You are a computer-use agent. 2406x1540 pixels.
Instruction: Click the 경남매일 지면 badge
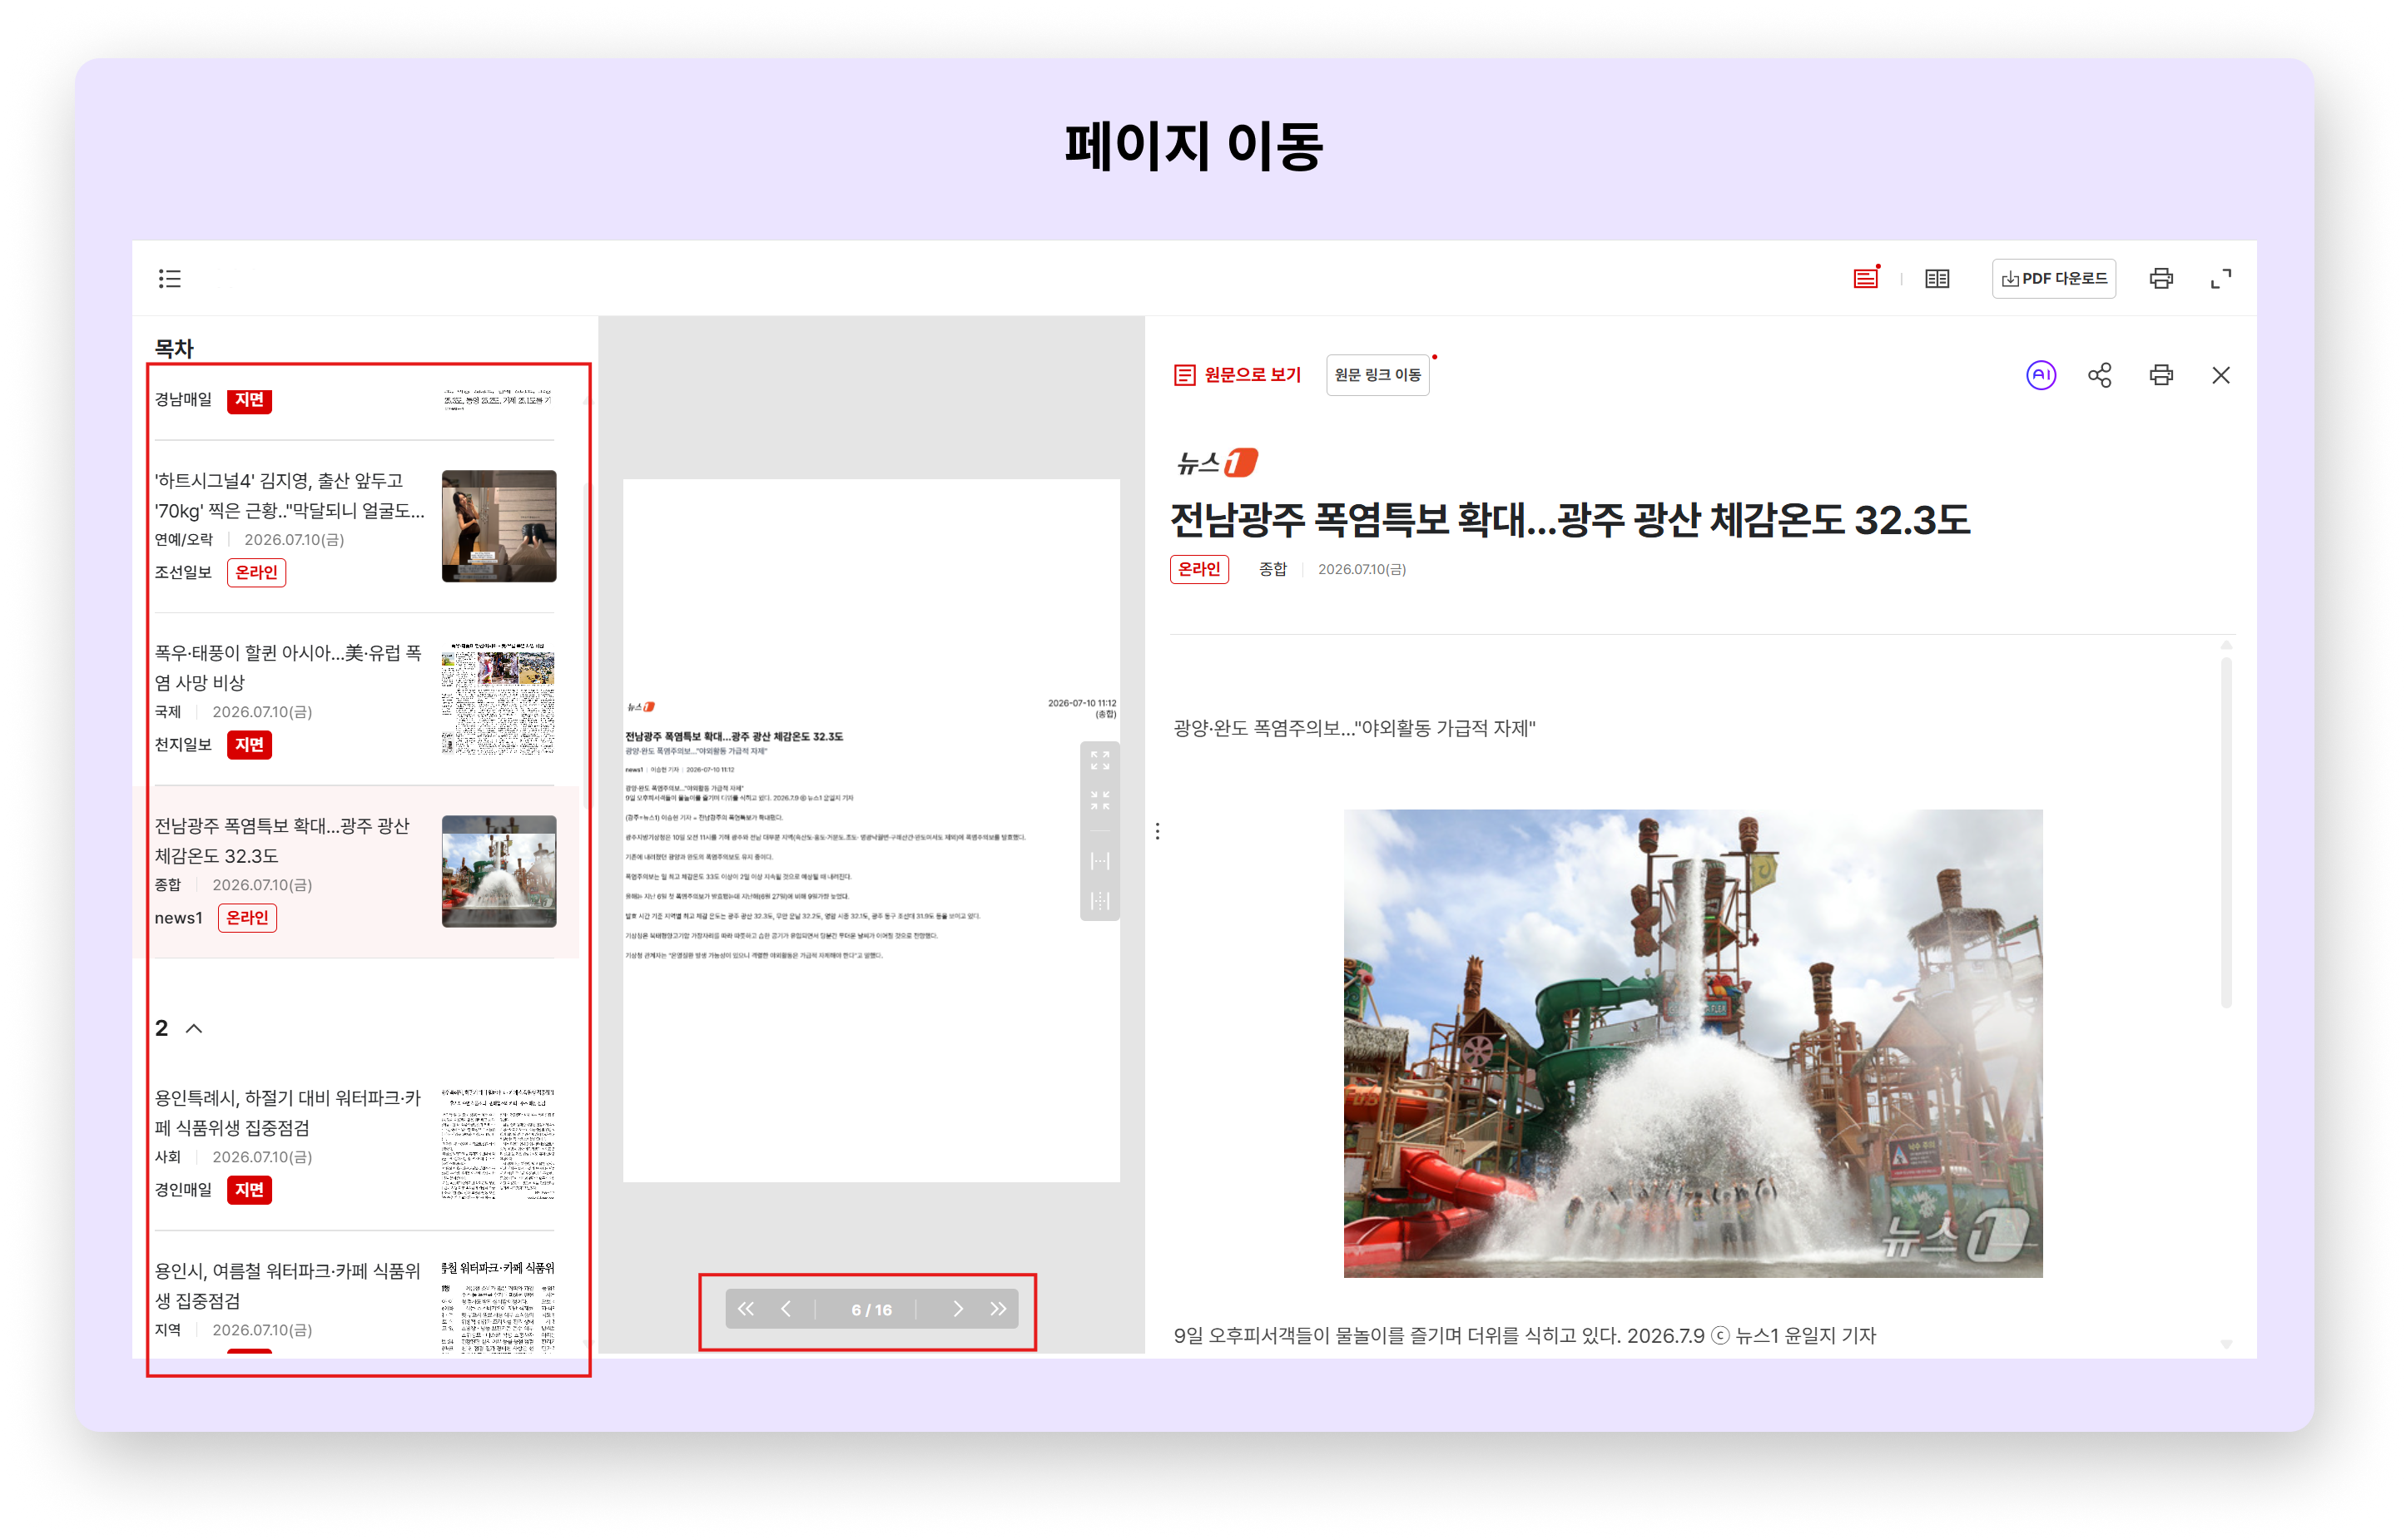pos(249,400)
